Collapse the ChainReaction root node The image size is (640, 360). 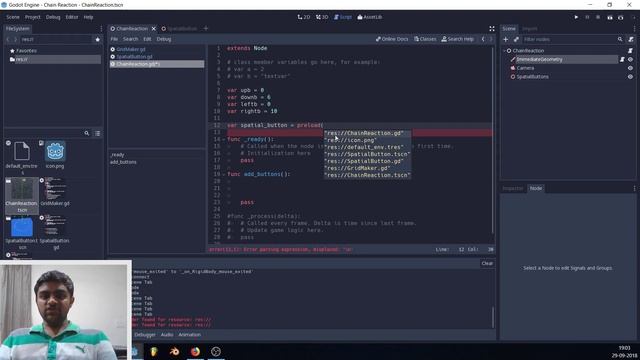coord(504,51)
